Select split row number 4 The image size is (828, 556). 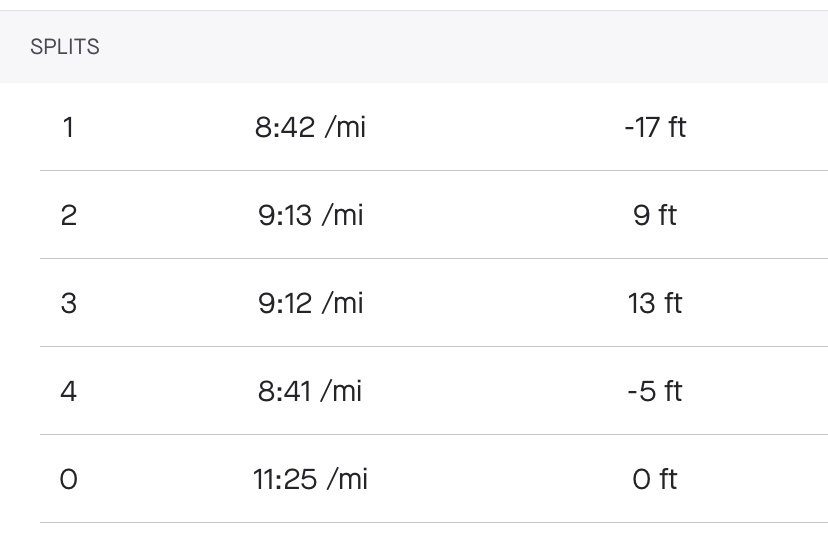[x=68, y=391]
